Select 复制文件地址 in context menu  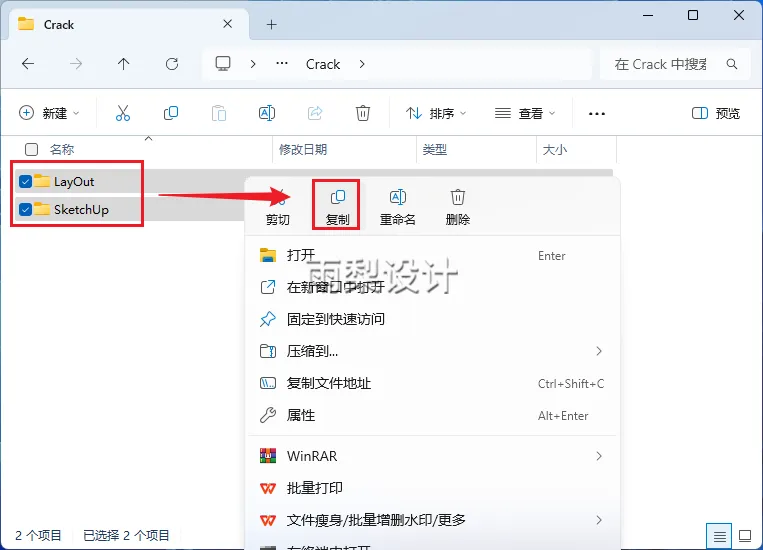pyautogui.click(x=432, y=384)
